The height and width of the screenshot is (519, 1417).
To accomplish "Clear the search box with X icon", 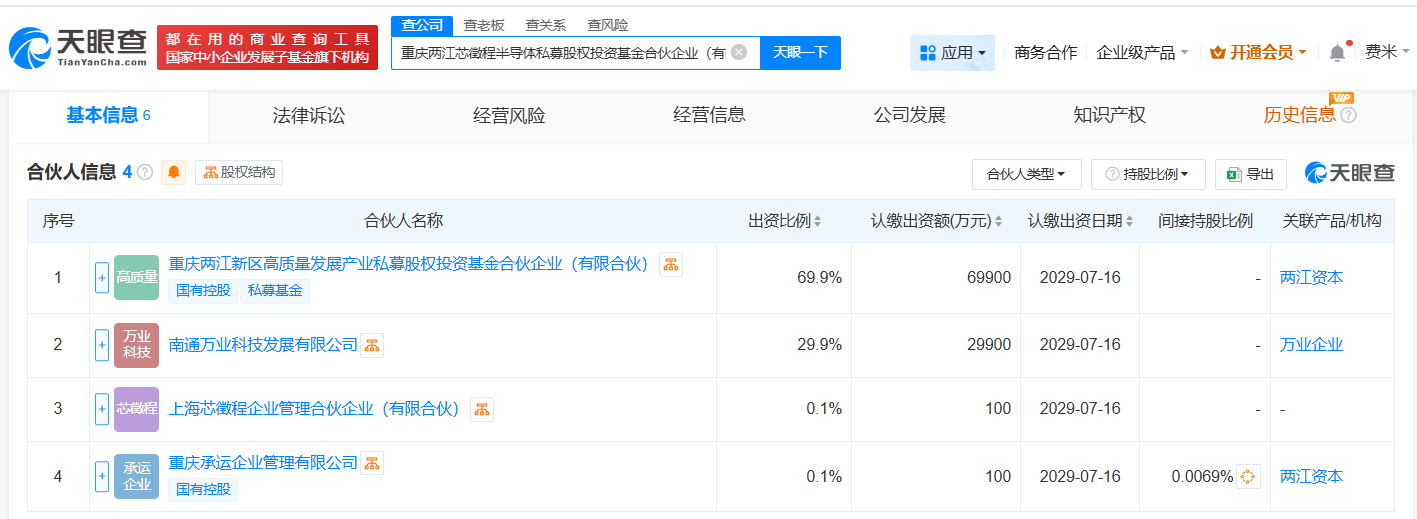I will pos(739,52).
